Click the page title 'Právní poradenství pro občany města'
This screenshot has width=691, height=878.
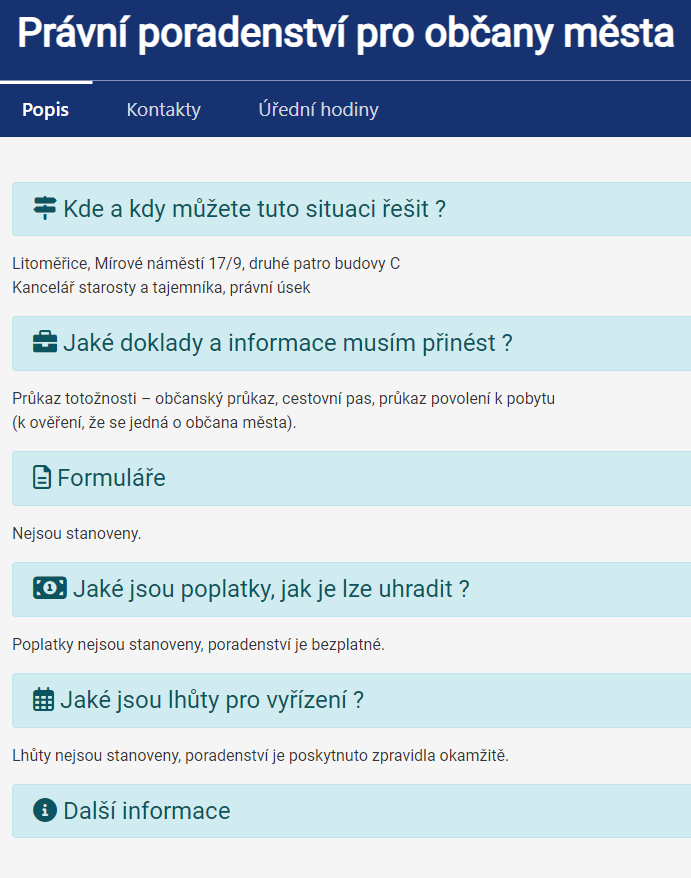pos(345,35)
